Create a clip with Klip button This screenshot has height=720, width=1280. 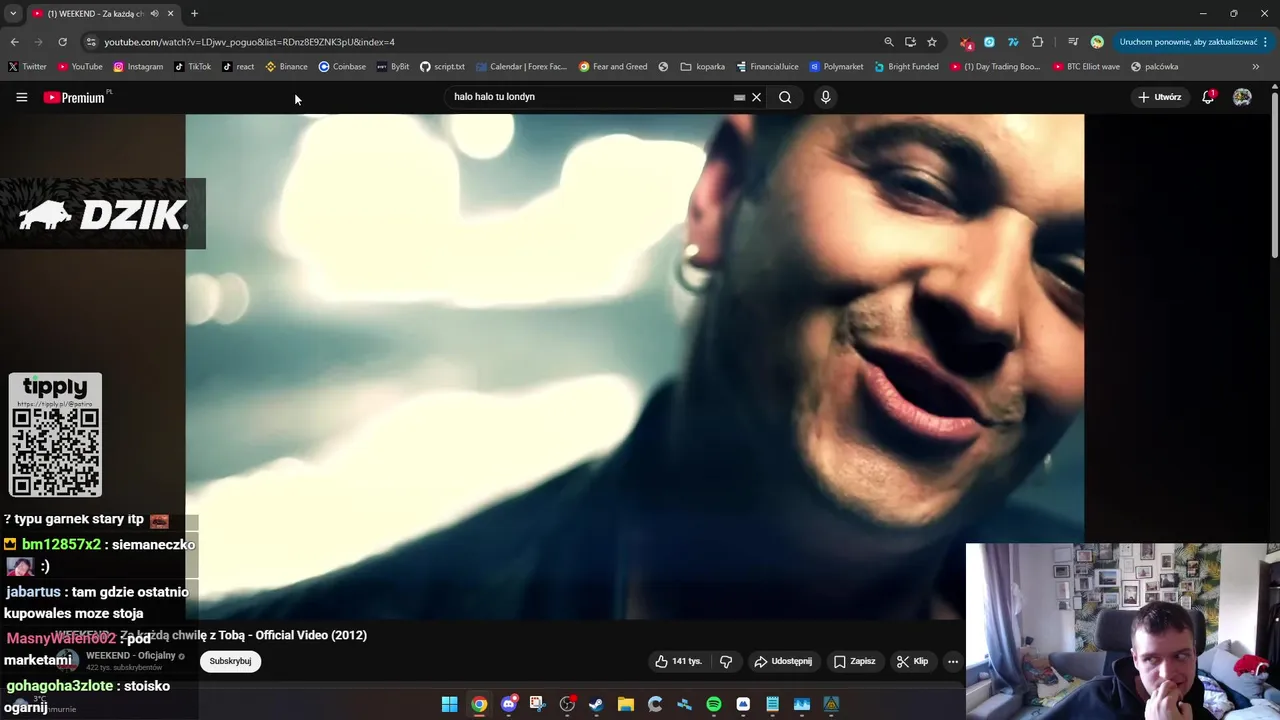(x=912, y=661)
